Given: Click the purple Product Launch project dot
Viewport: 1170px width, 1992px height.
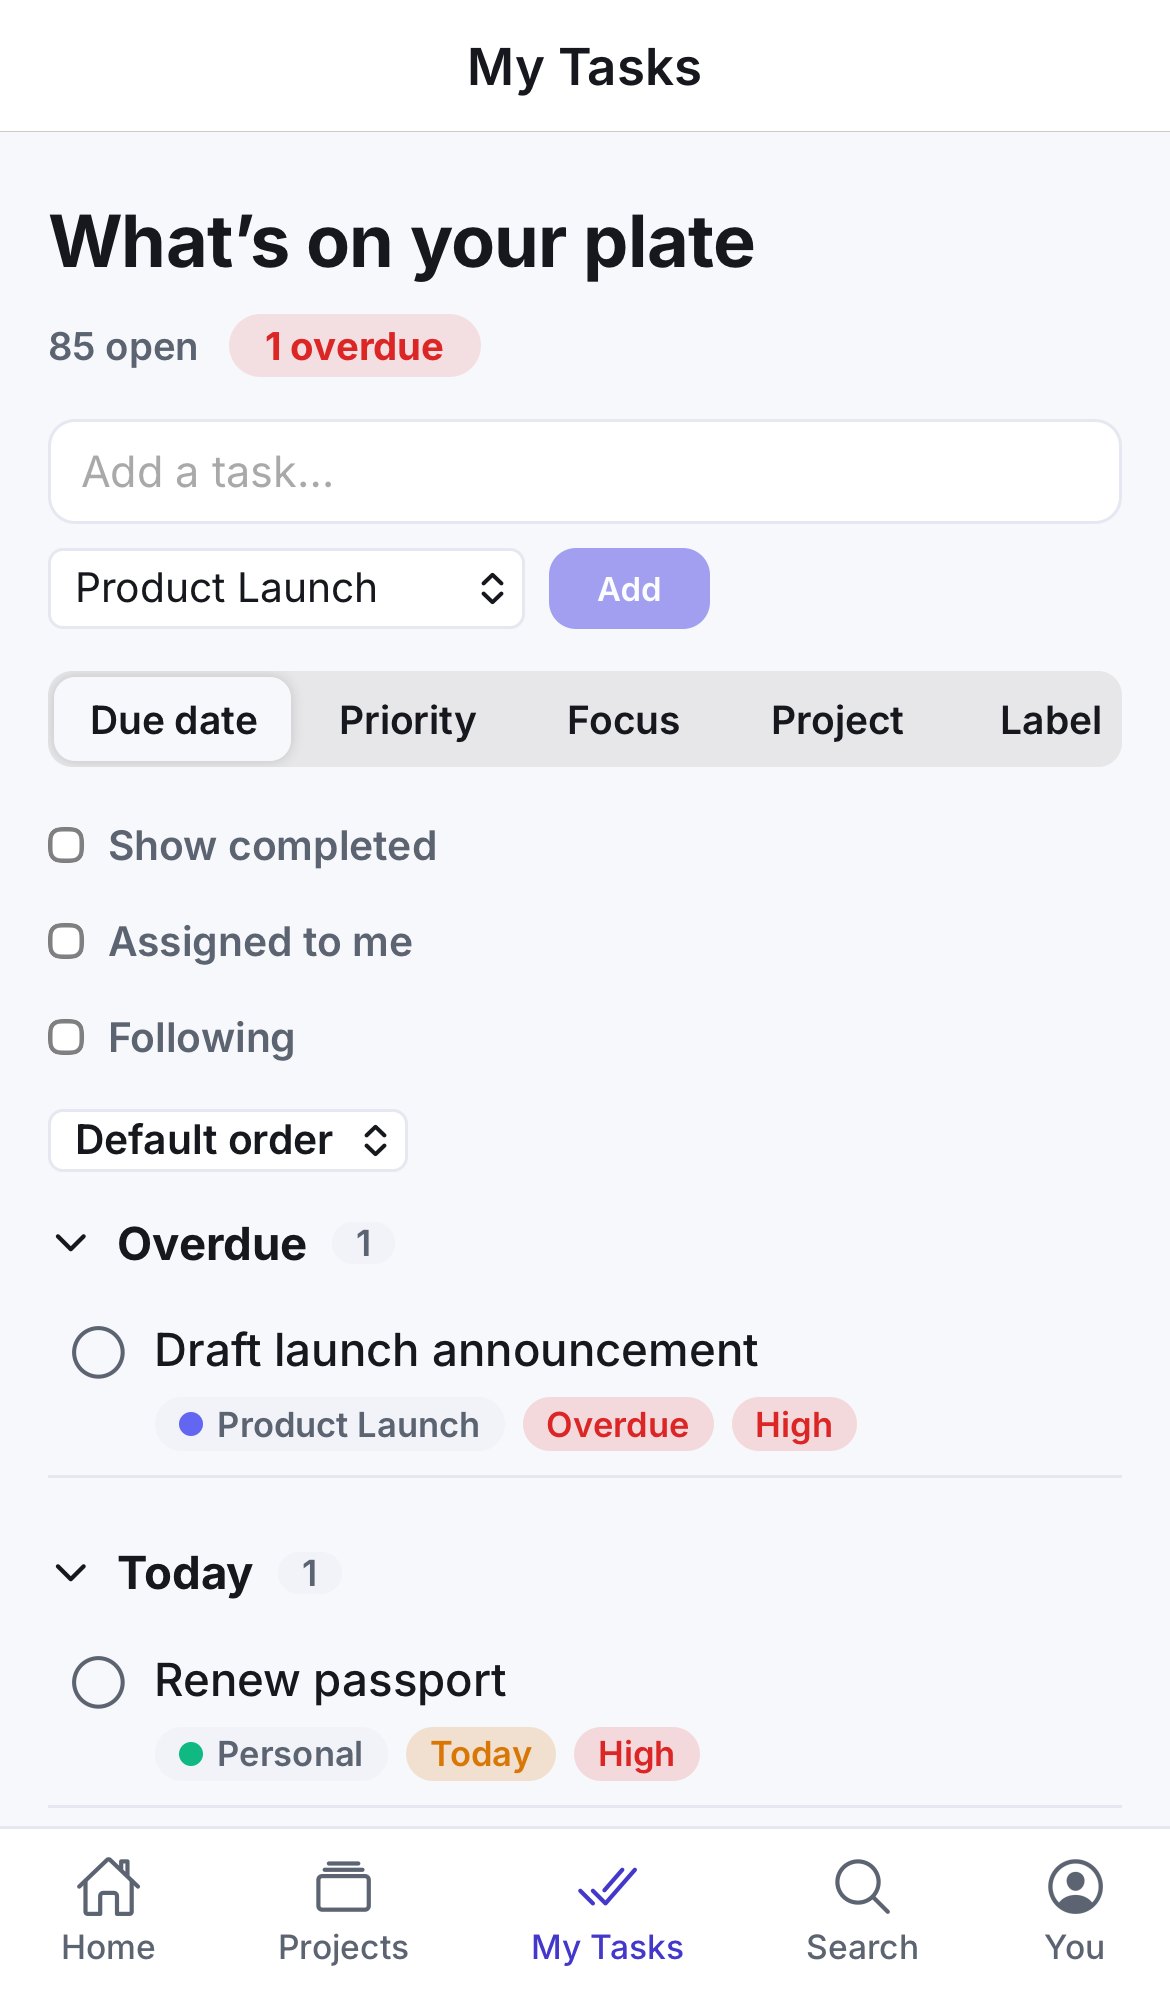Looking at the screenshot, I should pyautogui.click(x=191, y=1424).
